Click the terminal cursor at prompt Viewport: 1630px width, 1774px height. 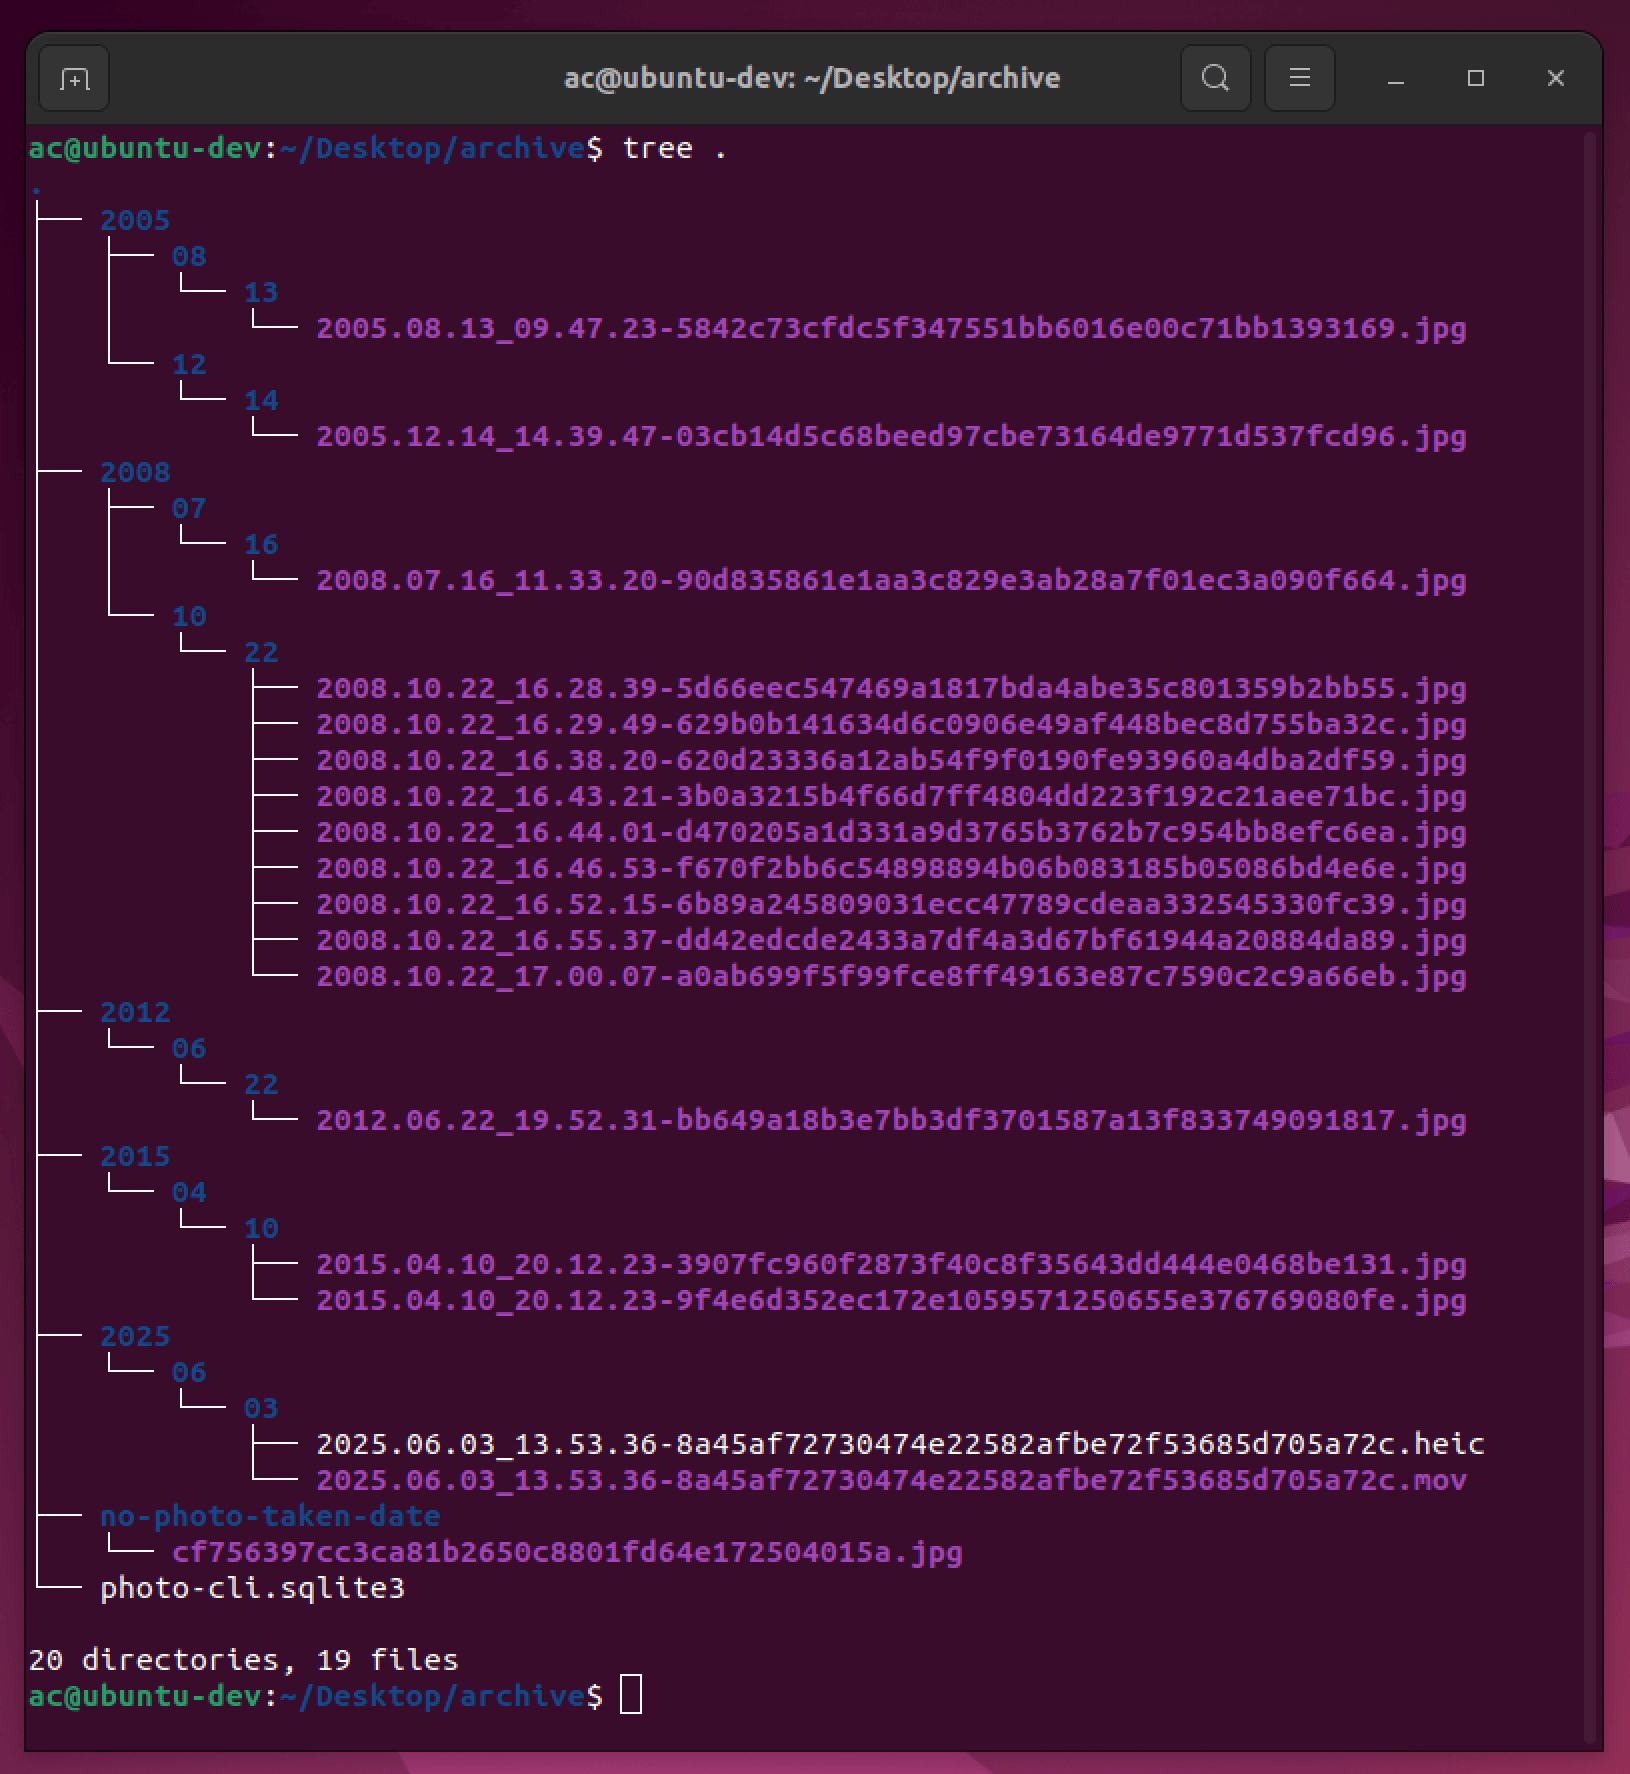pyautogui.click(x=631, y=1695)
